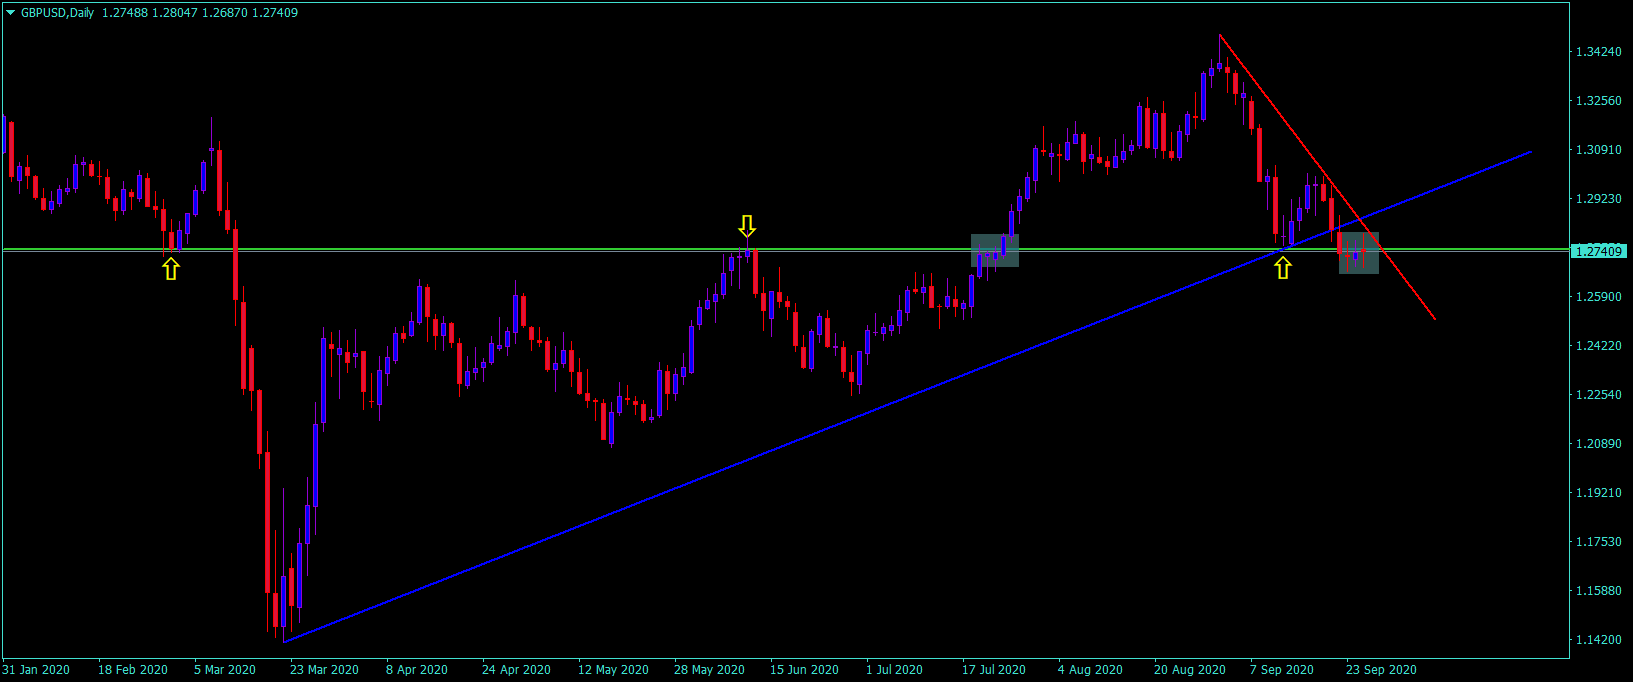Click the 4 Aug 2020 date label

pyautogui.click(x=1090, y=670)
